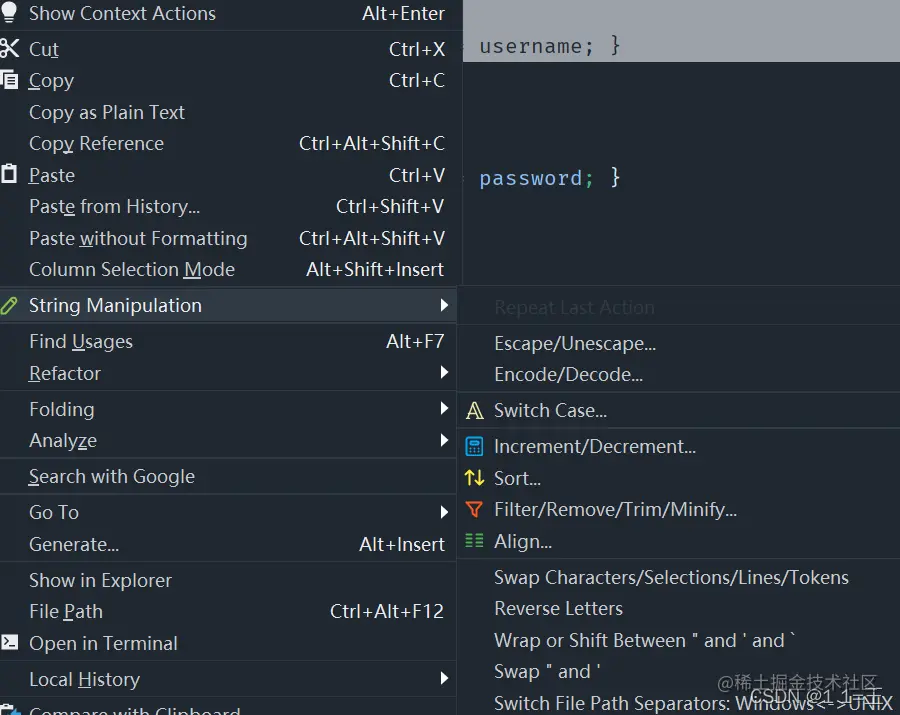
Task: Expand the Go To submenu arrow
Action: click(x=444, y=512)
